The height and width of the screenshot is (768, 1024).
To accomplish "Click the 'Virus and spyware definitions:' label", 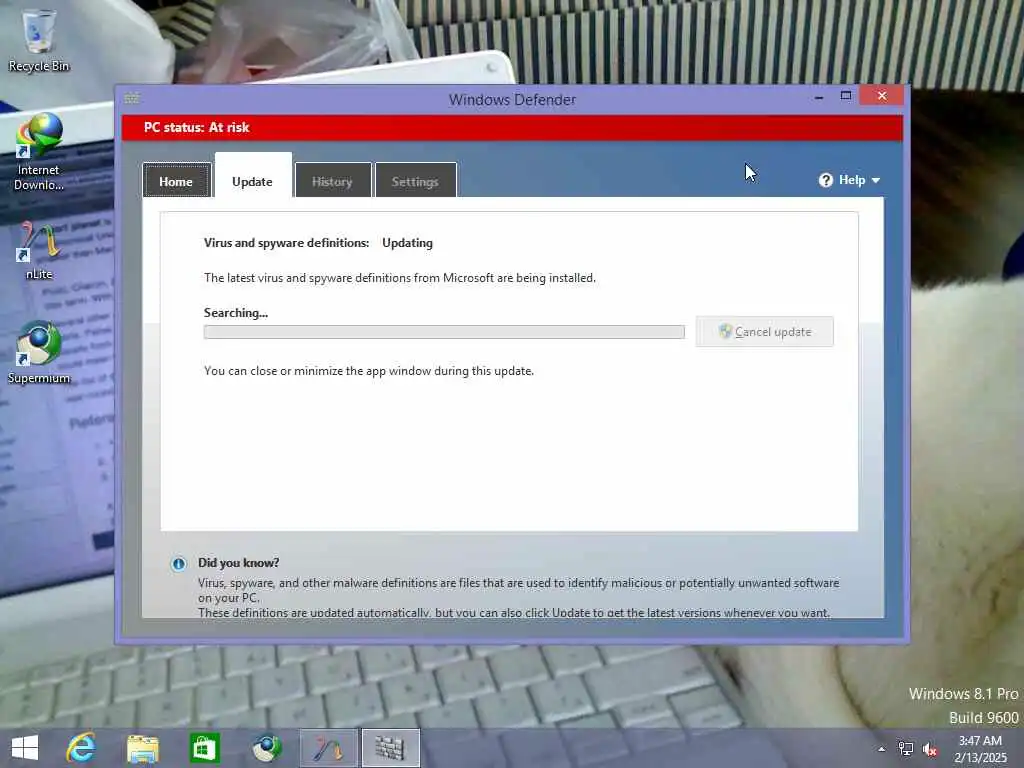I will tap(287, 243).
